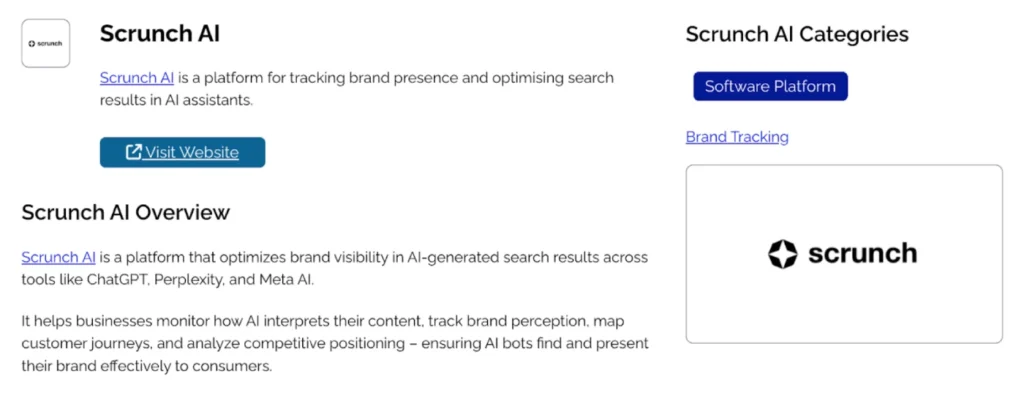1024x420 pixels.
Task: Click the small scrunch logo thumbnail
Action: [46, 43]
